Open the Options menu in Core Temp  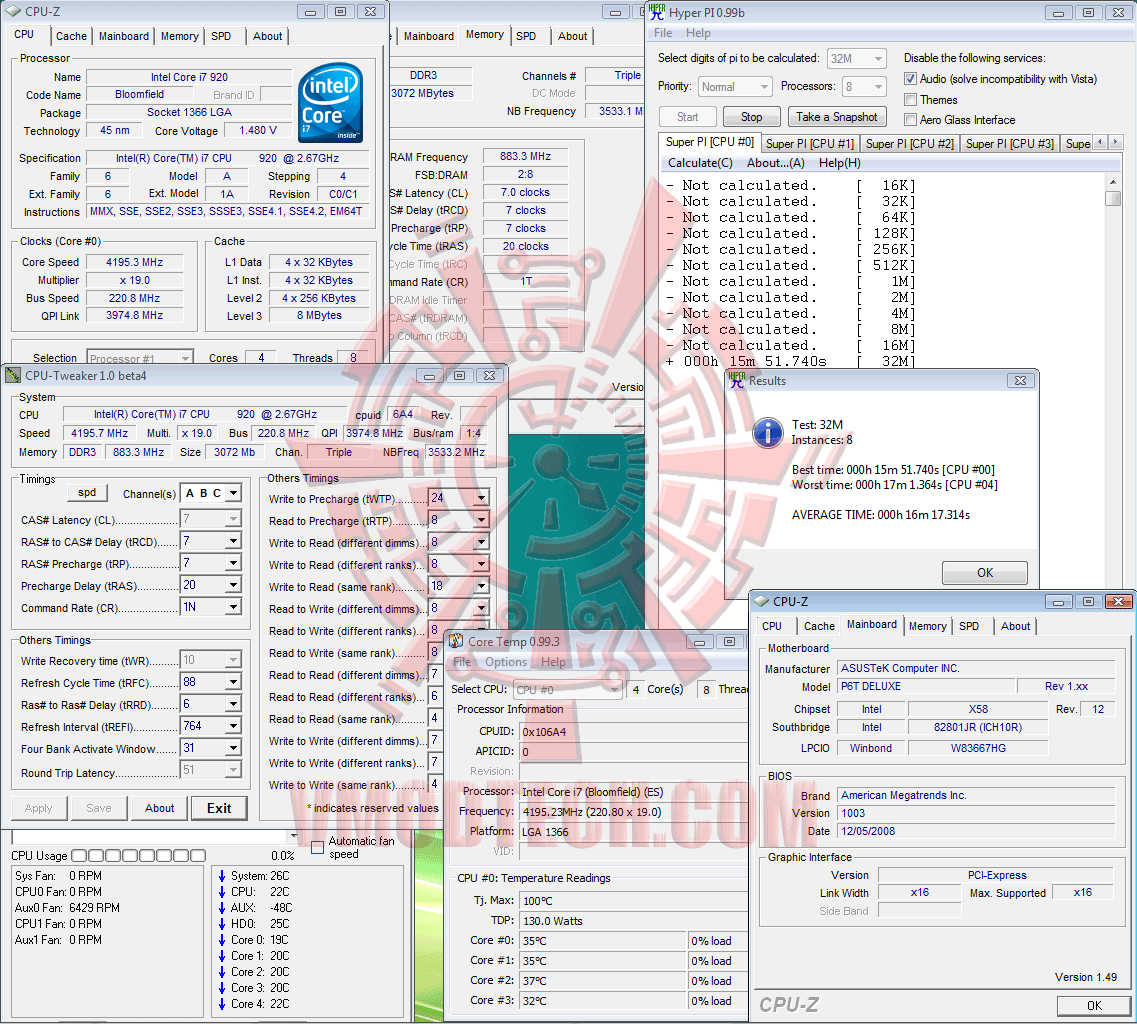(x=506, y=661)
